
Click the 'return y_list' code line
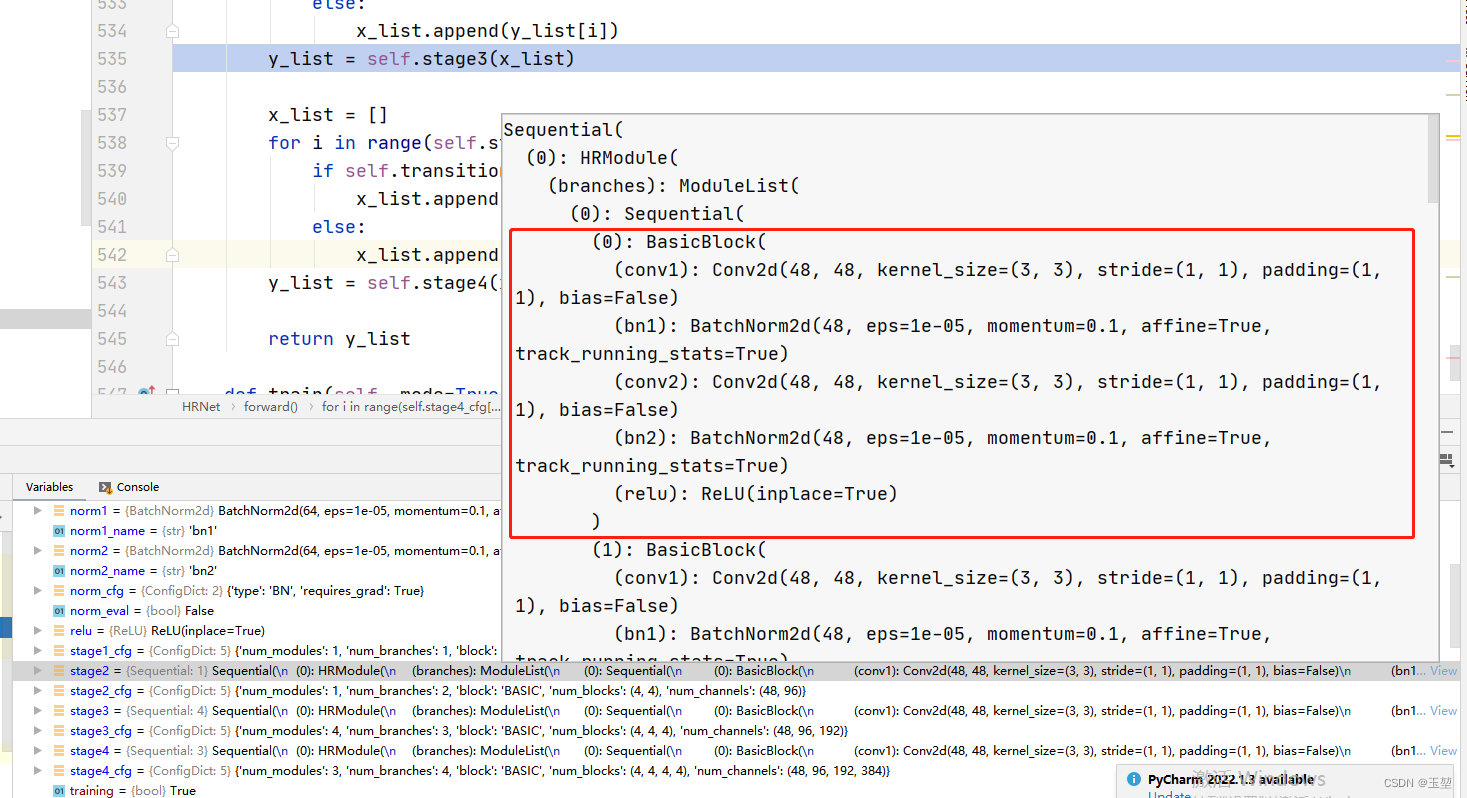339,339
